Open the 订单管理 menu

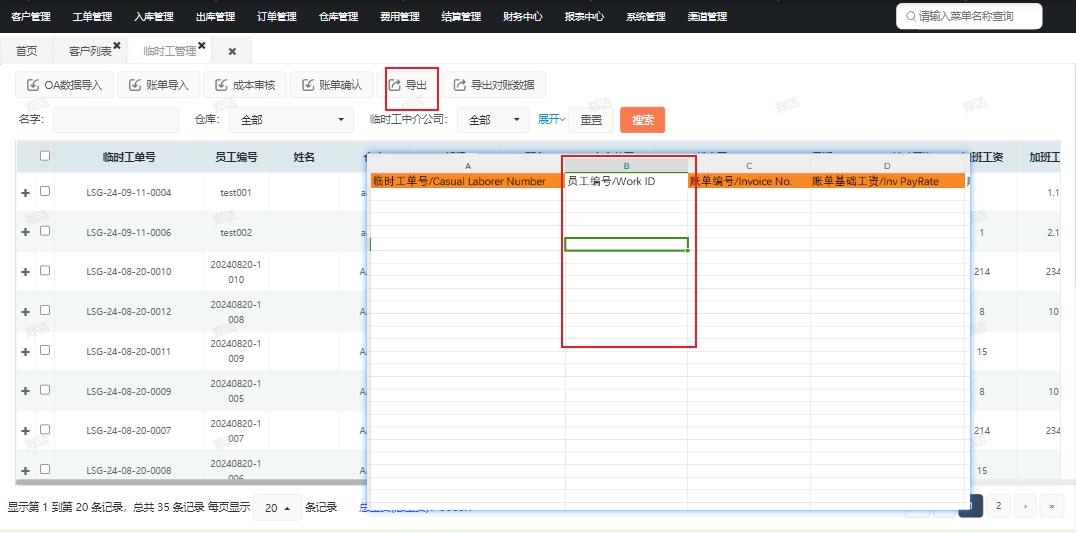click(x=277, y=16)
